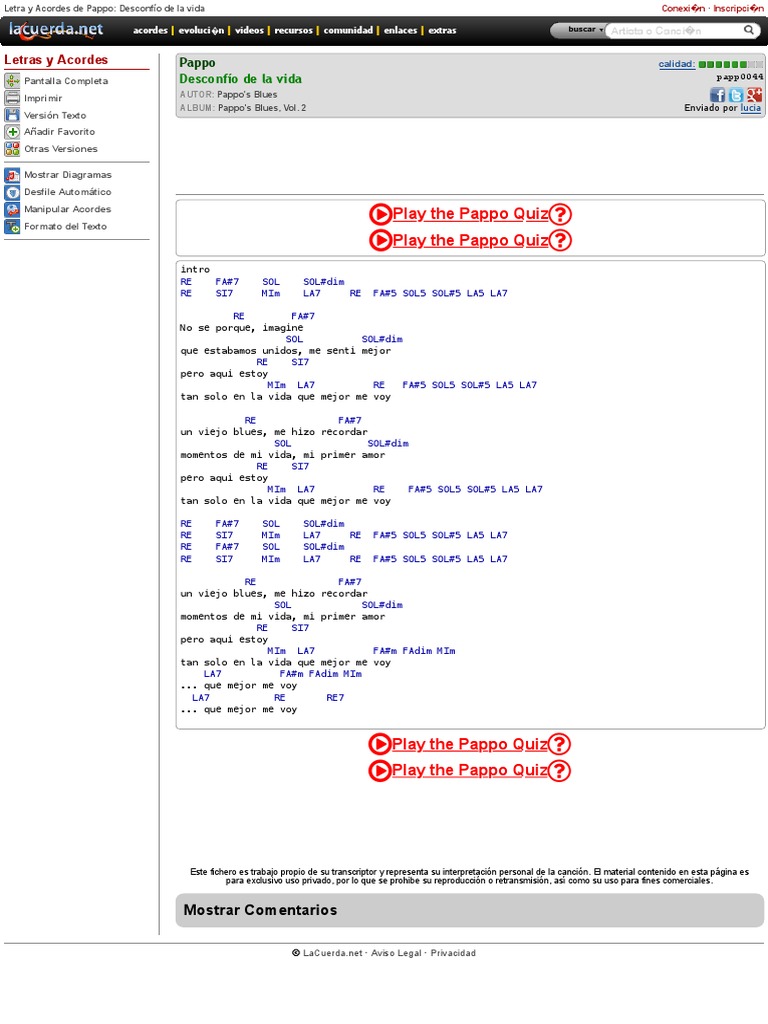Open the acordes menu

(150, 30)
